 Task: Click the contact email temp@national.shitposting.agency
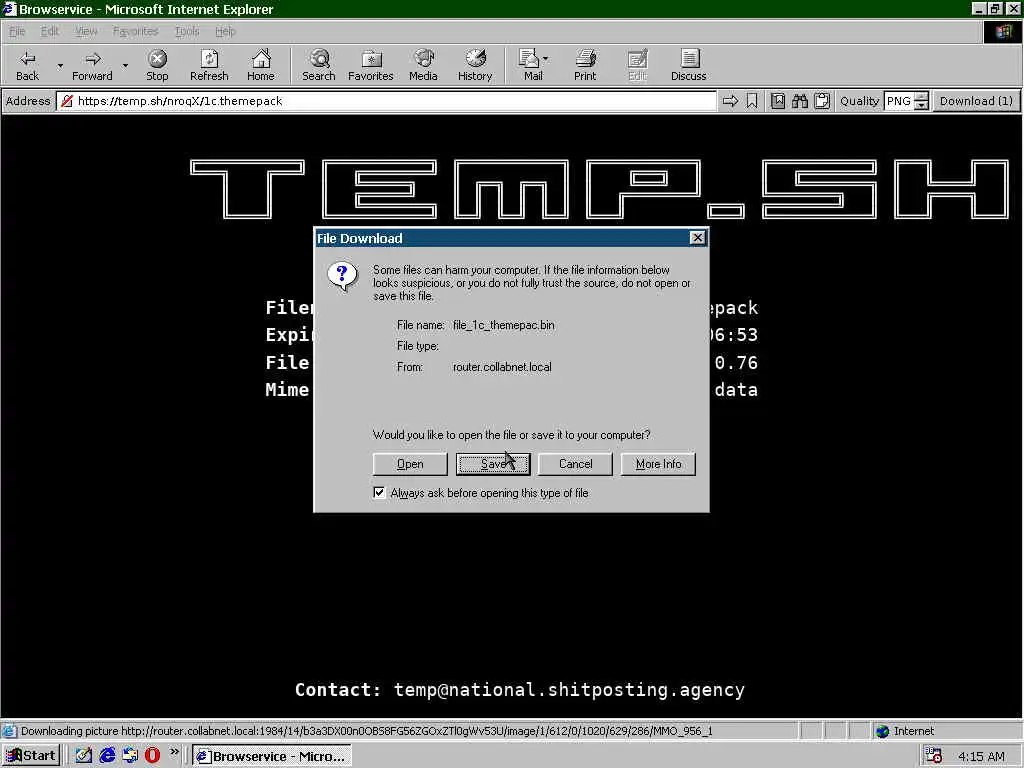(569, 690)
